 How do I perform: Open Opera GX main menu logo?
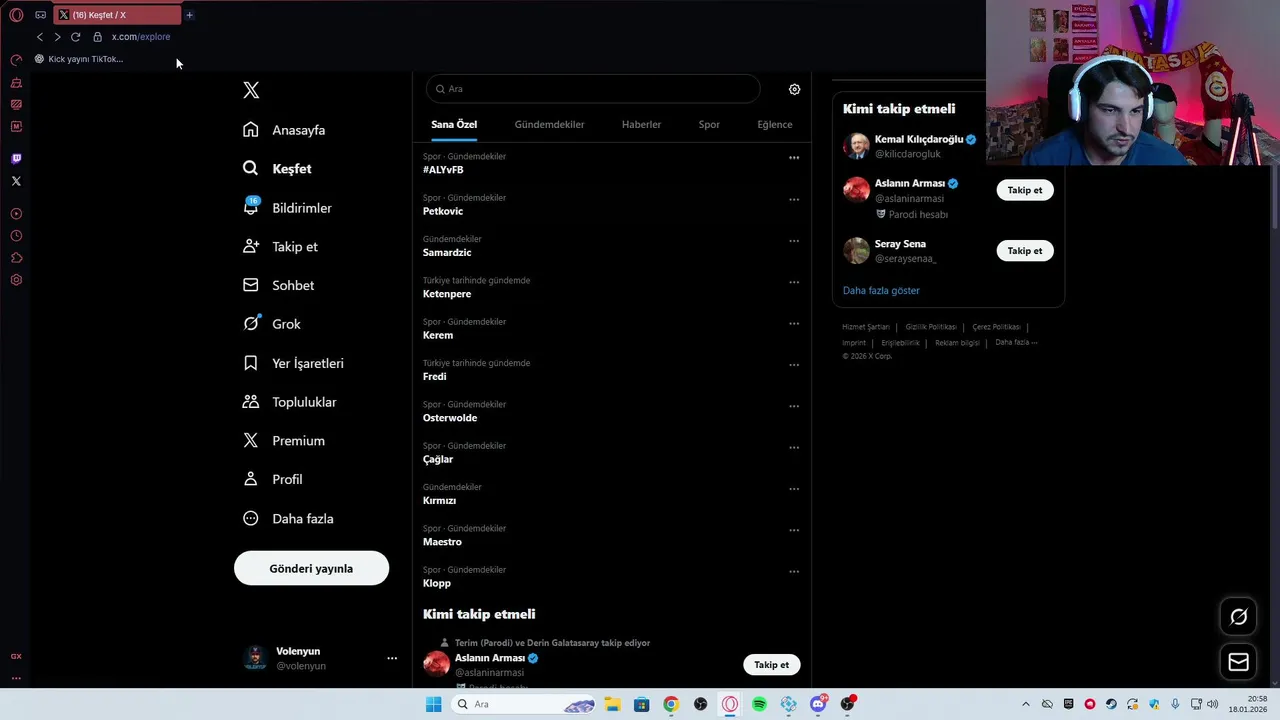click(16, 15)
